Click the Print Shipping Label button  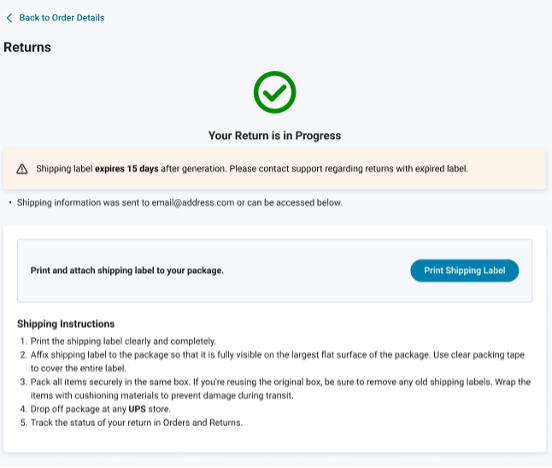pos(464,270)
